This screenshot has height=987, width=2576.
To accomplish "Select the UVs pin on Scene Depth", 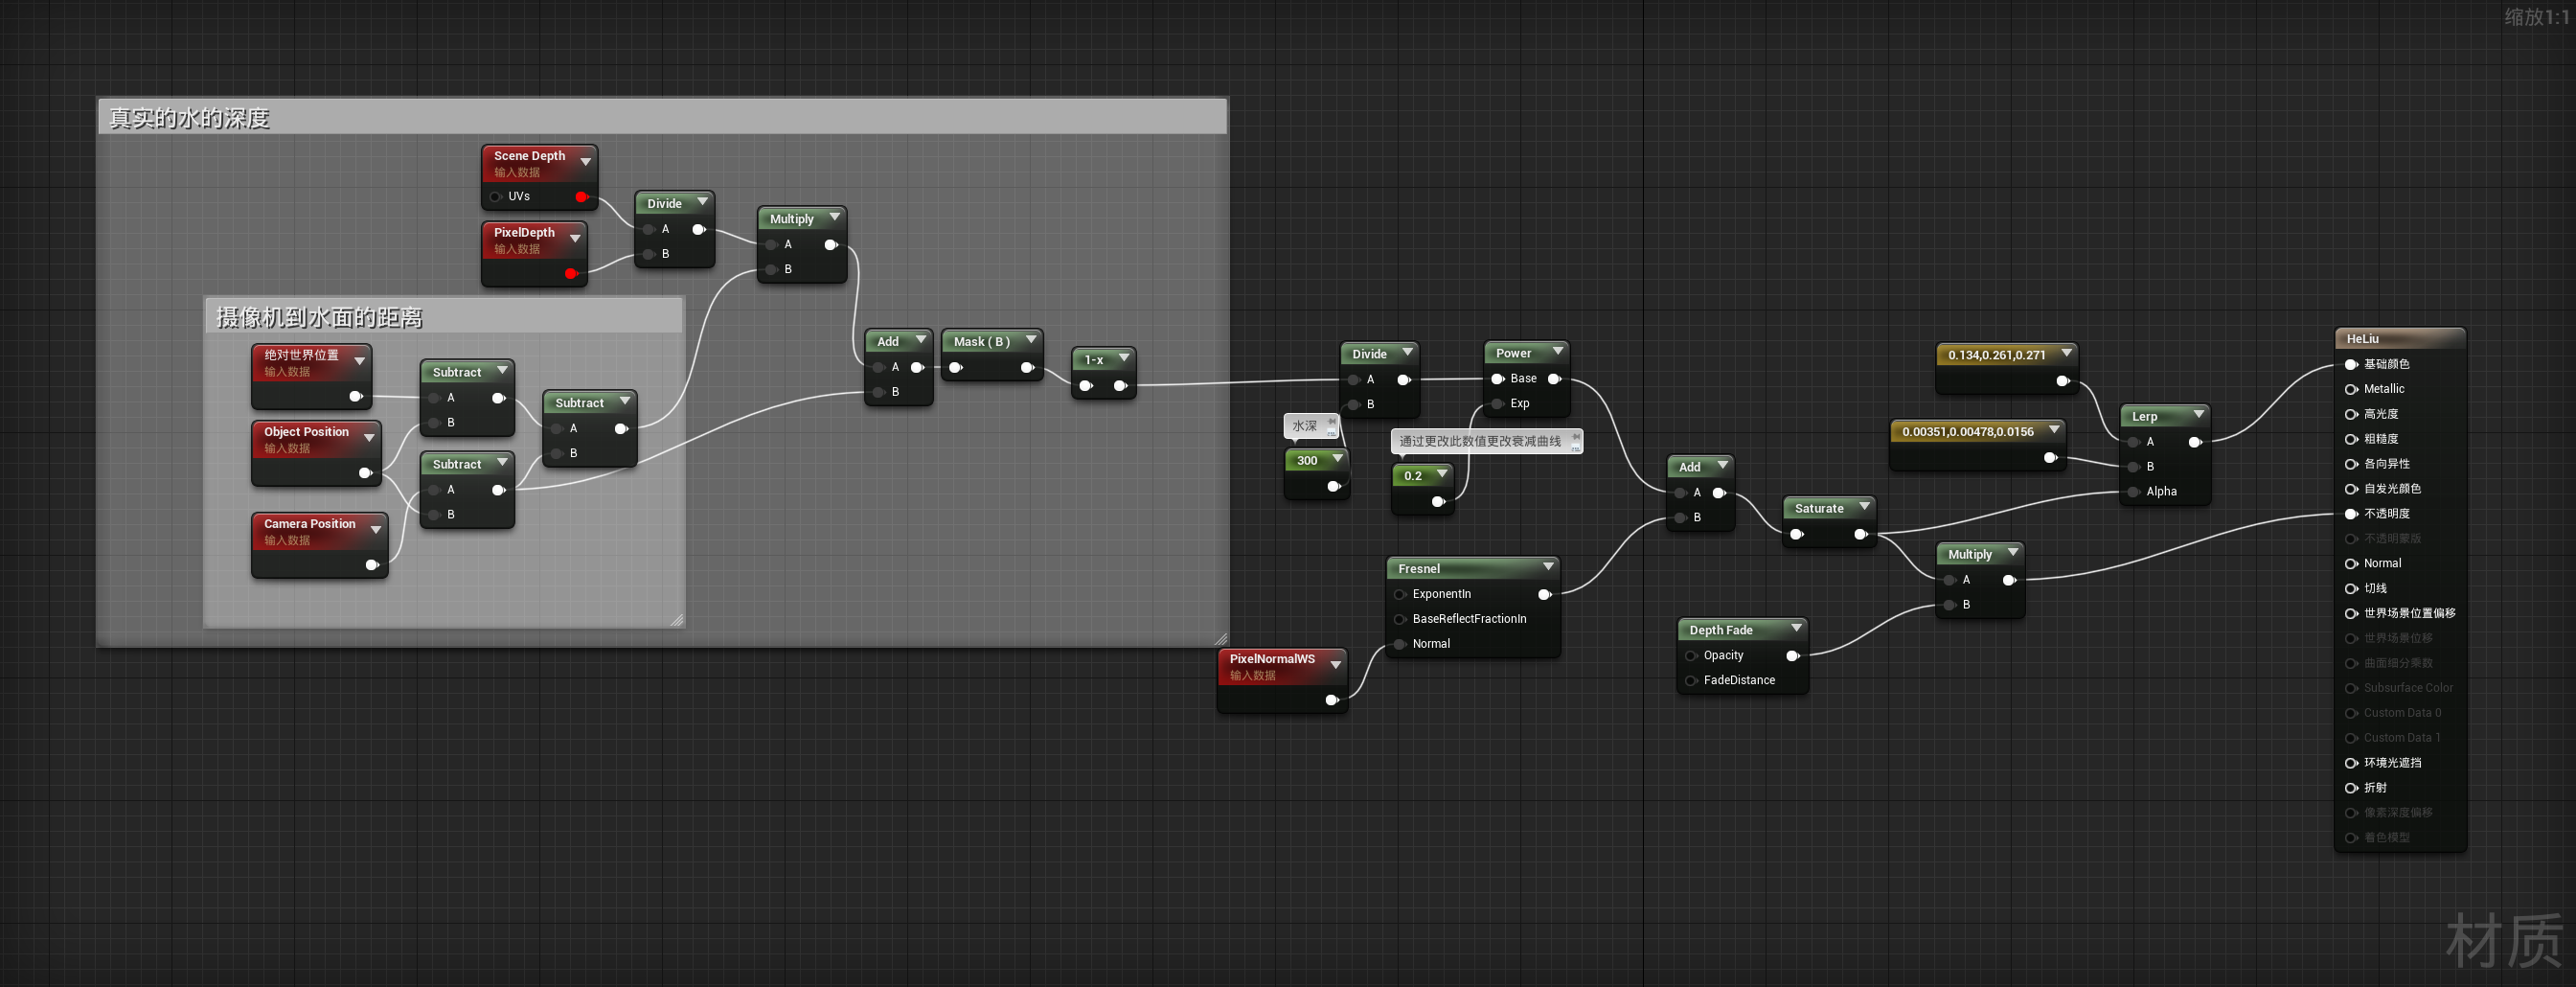I will 496,197.
